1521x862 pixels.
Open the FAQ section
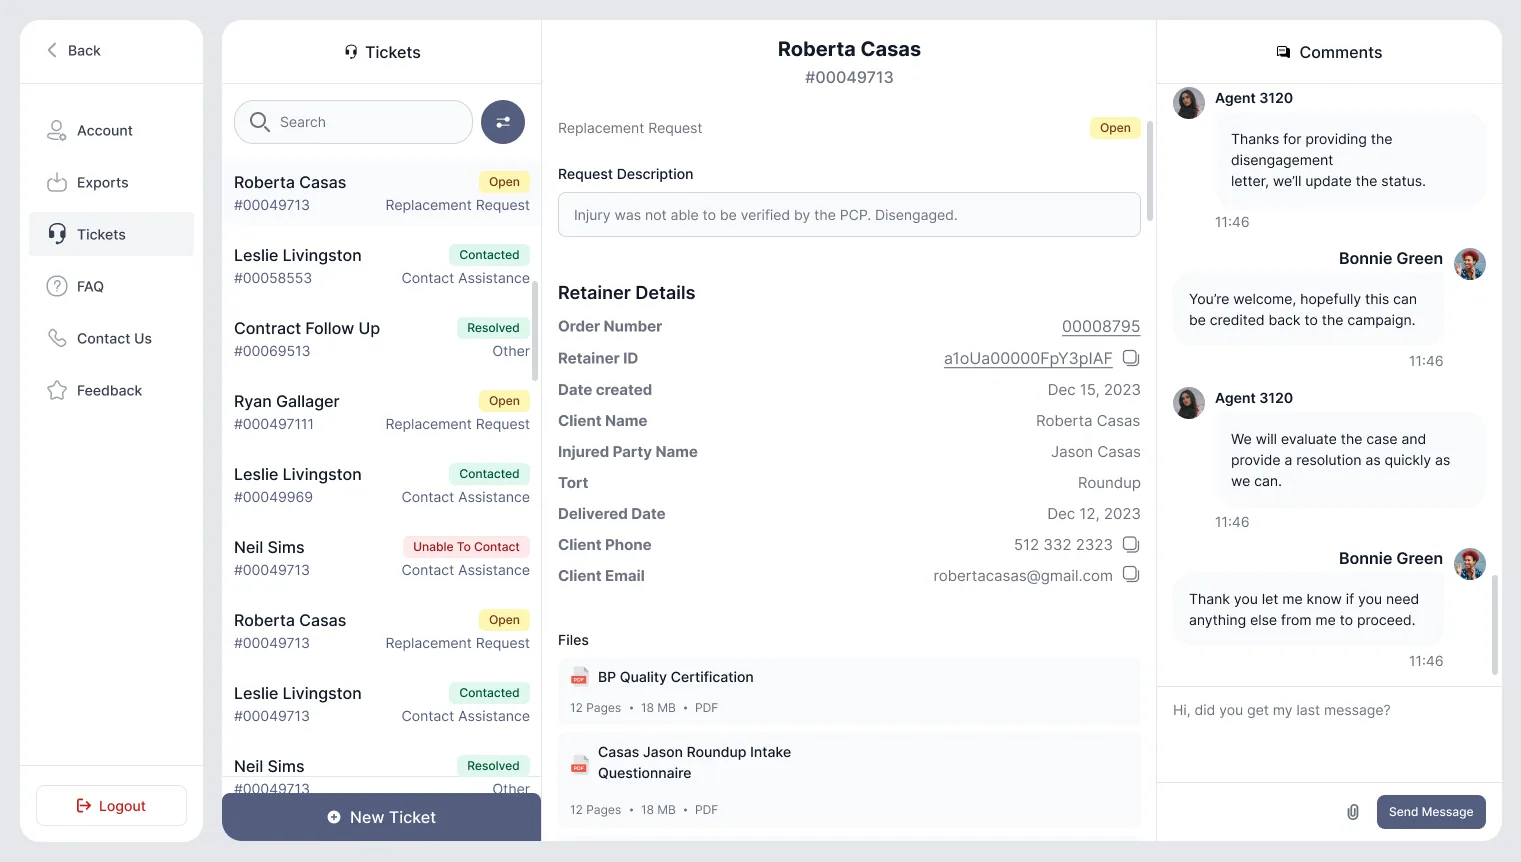(x=111, y=286)
